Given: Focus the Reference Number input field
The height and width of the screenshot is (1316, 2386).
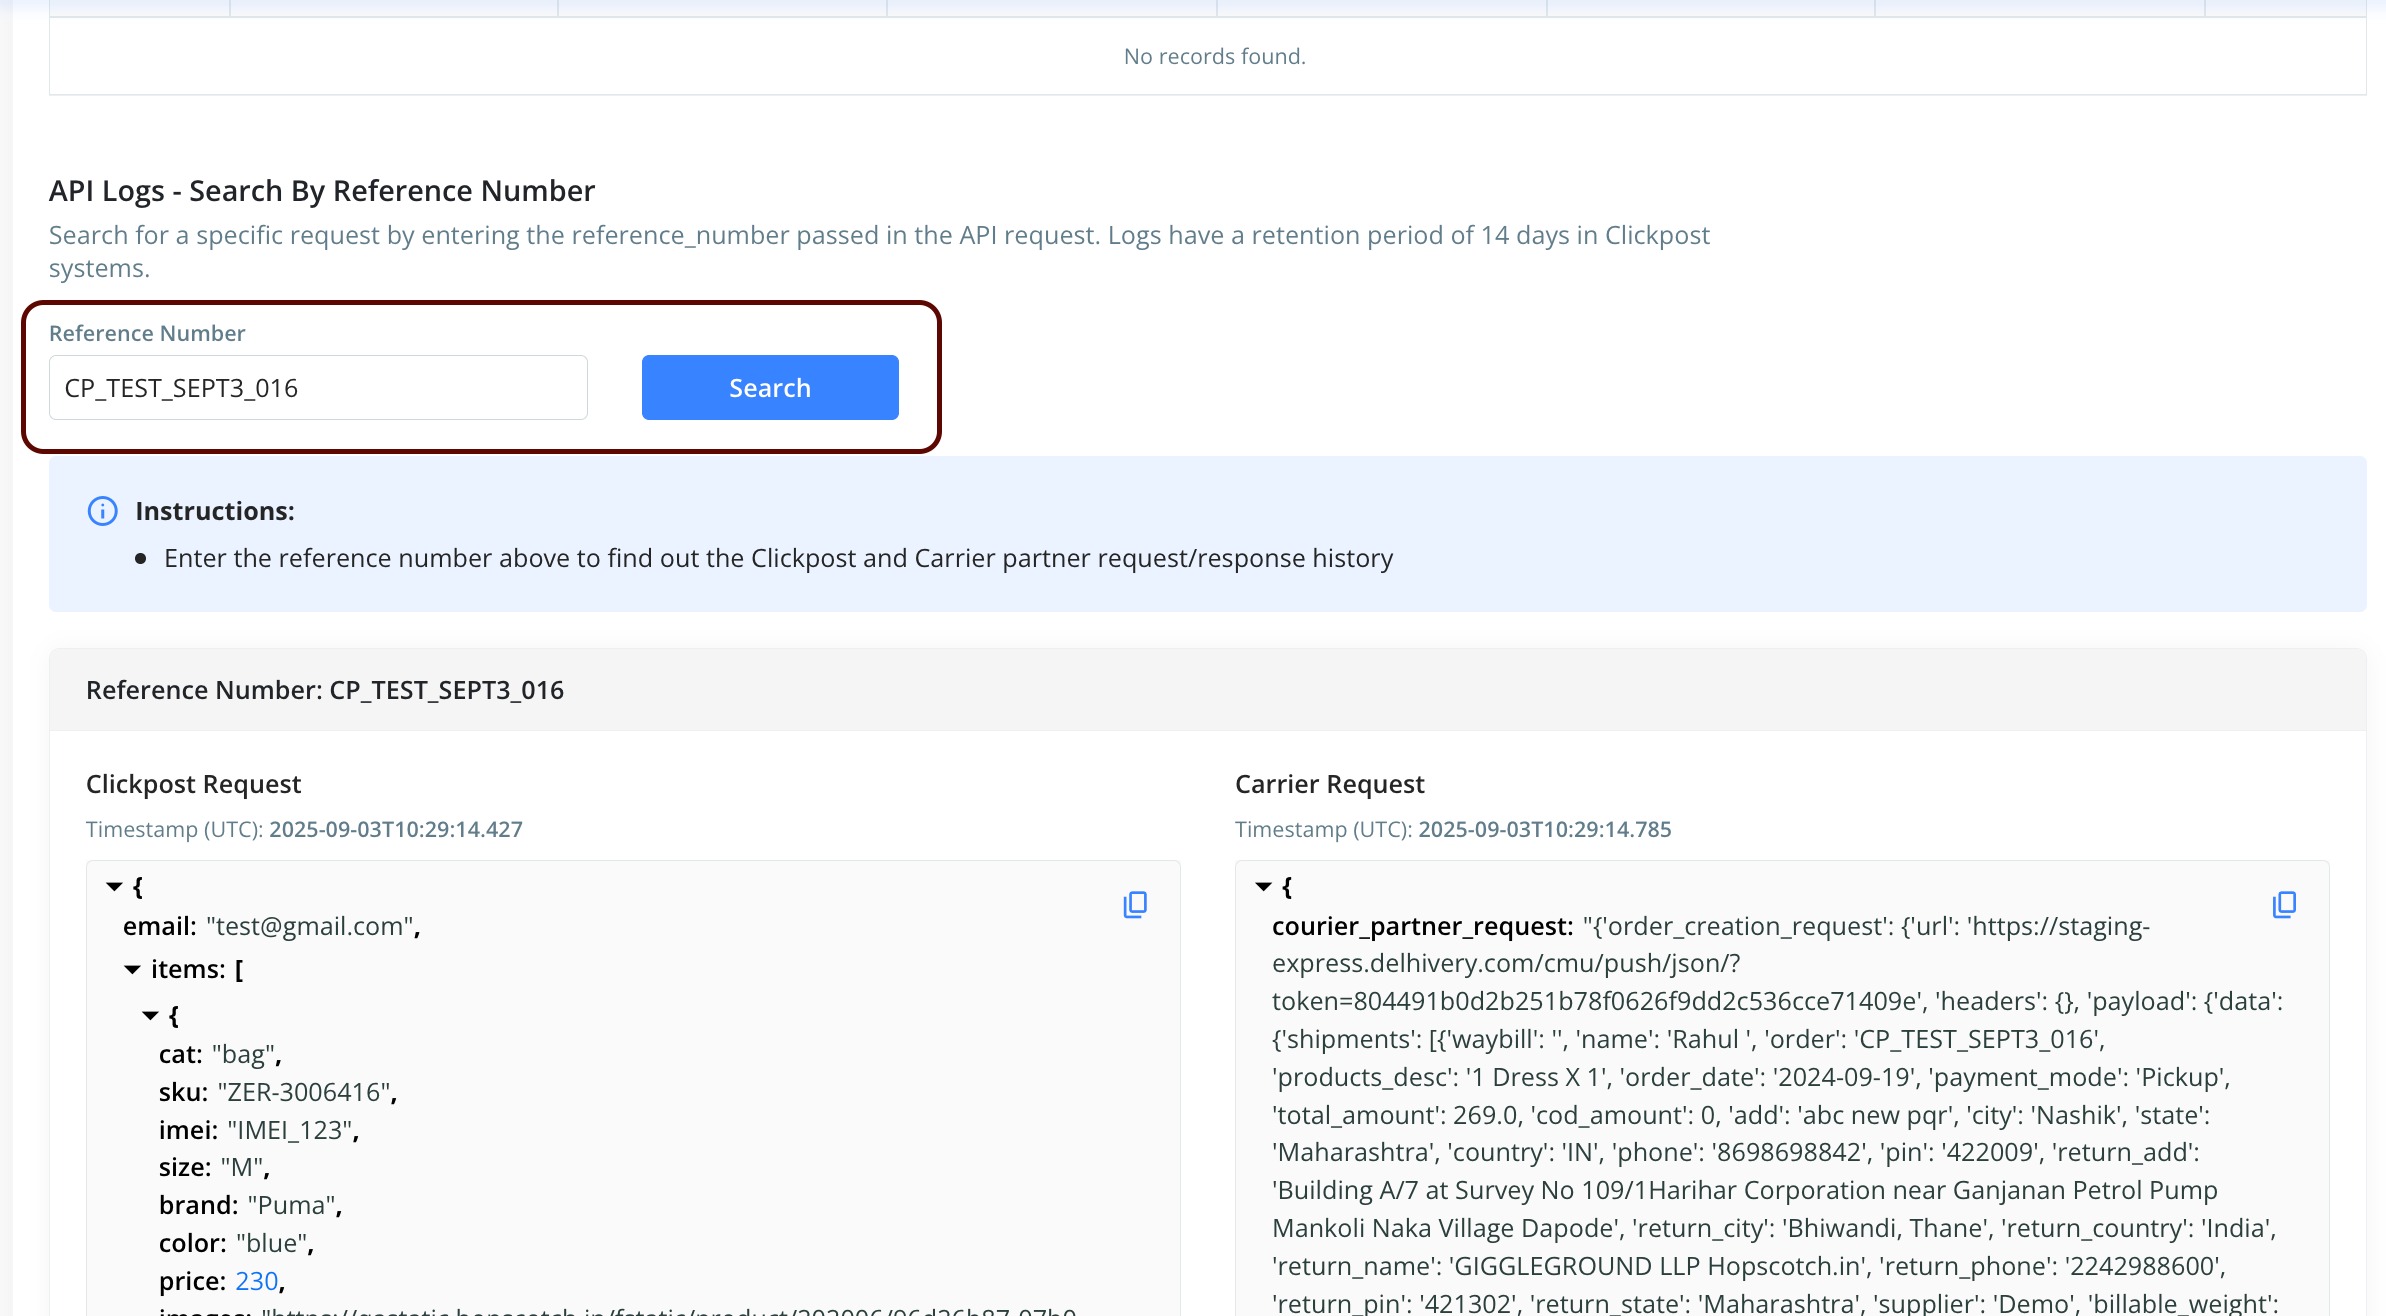Looking at the screenshot, I should (x=318, y=388).
